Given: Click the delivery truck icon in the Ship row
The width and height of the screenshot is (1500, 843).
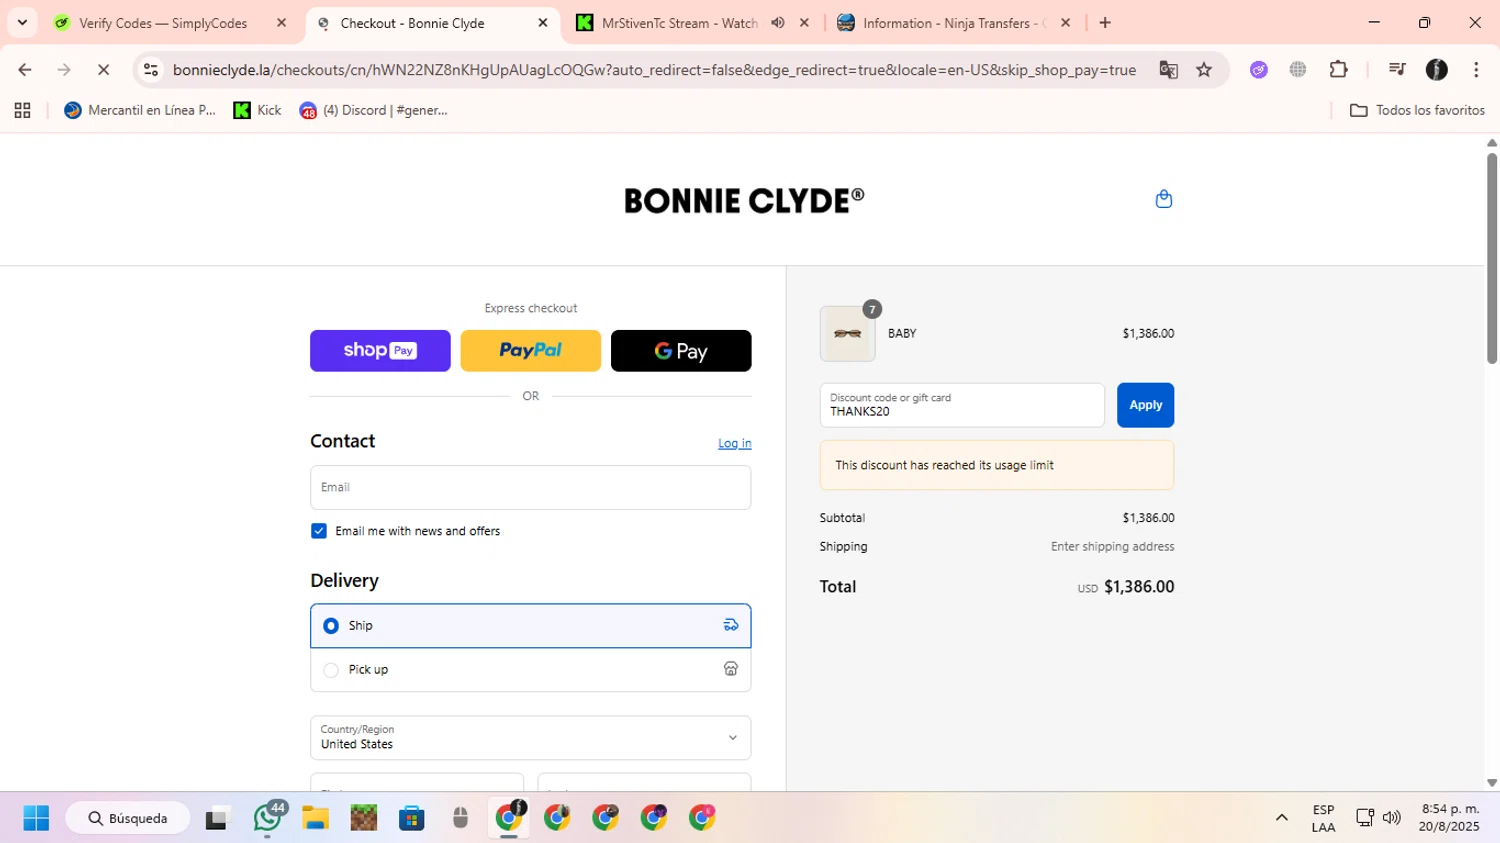Looking at the screenshot, I should tap(731, 626).
